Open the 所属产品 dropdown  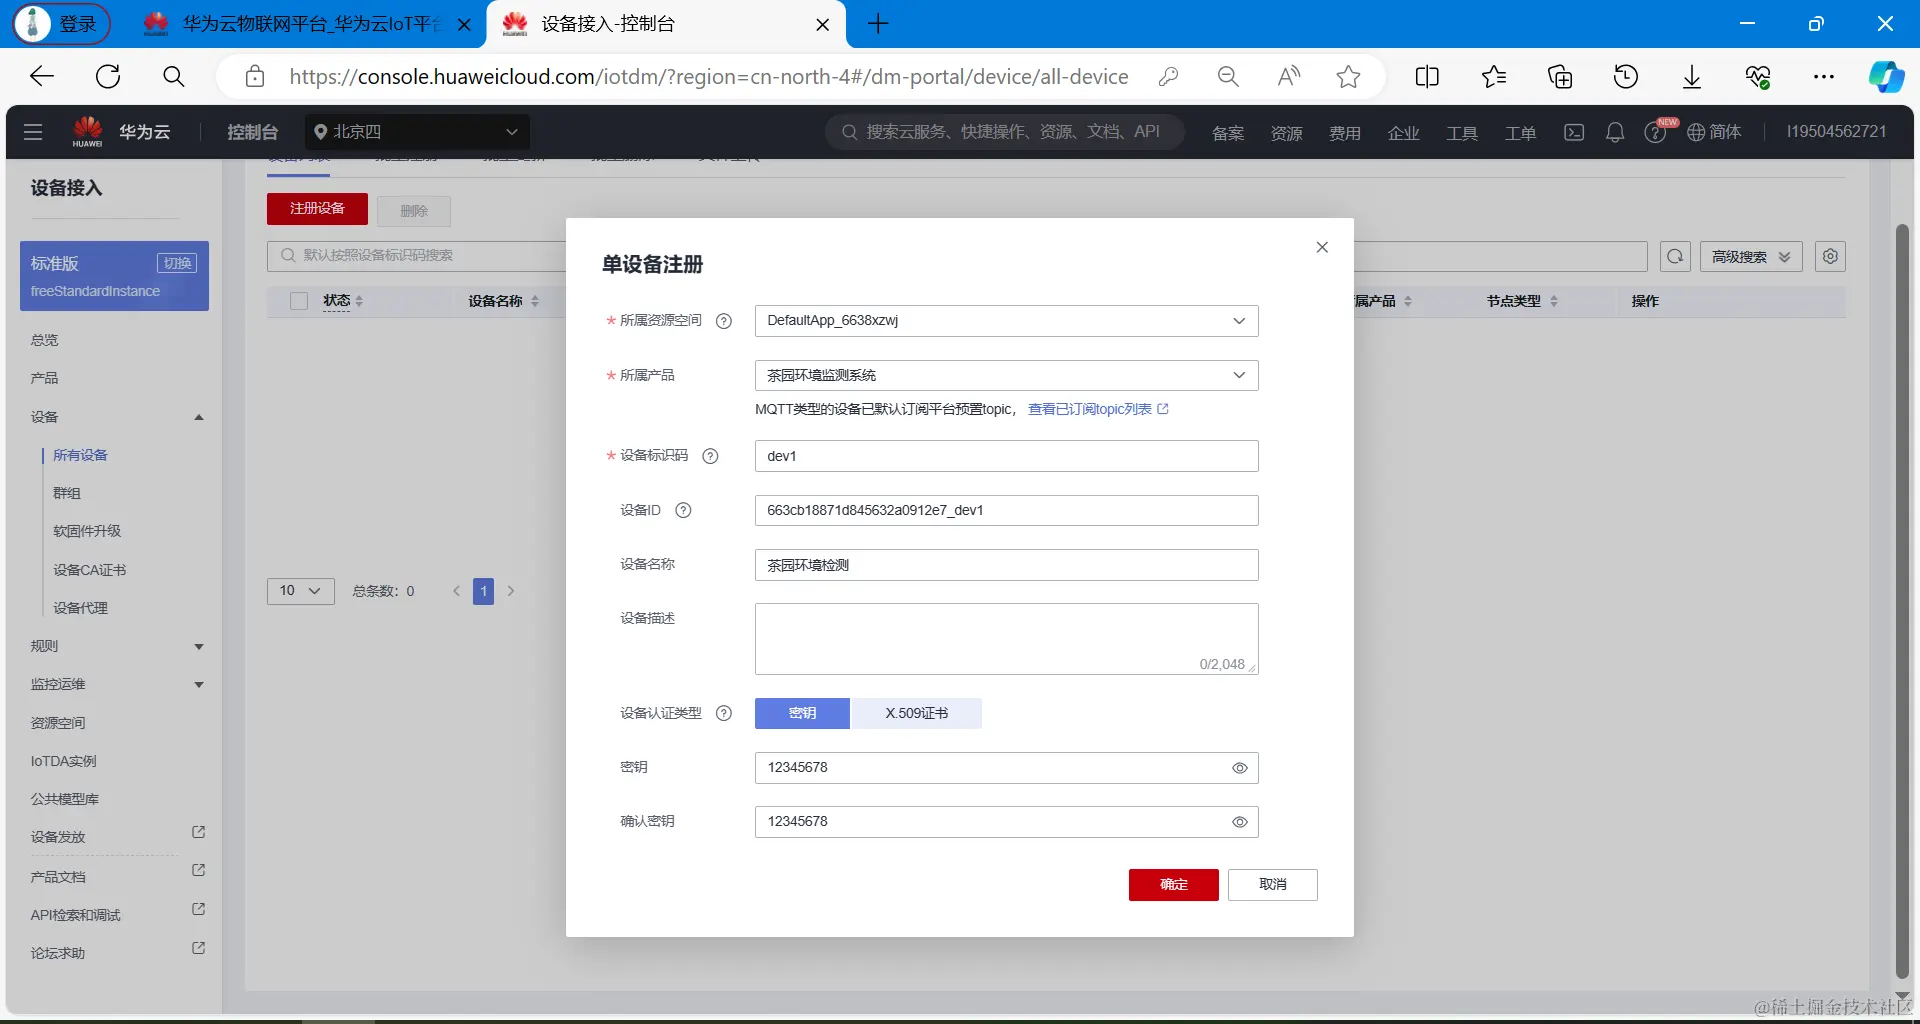click(1006, 375)
